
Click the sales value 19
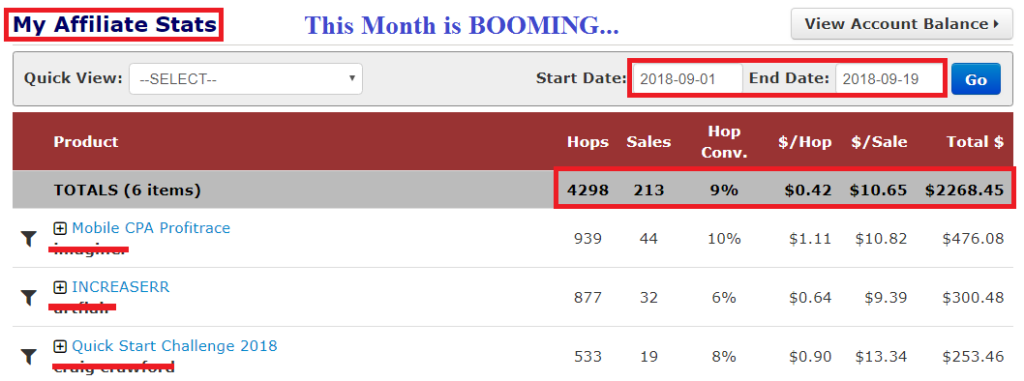(648, 356)
